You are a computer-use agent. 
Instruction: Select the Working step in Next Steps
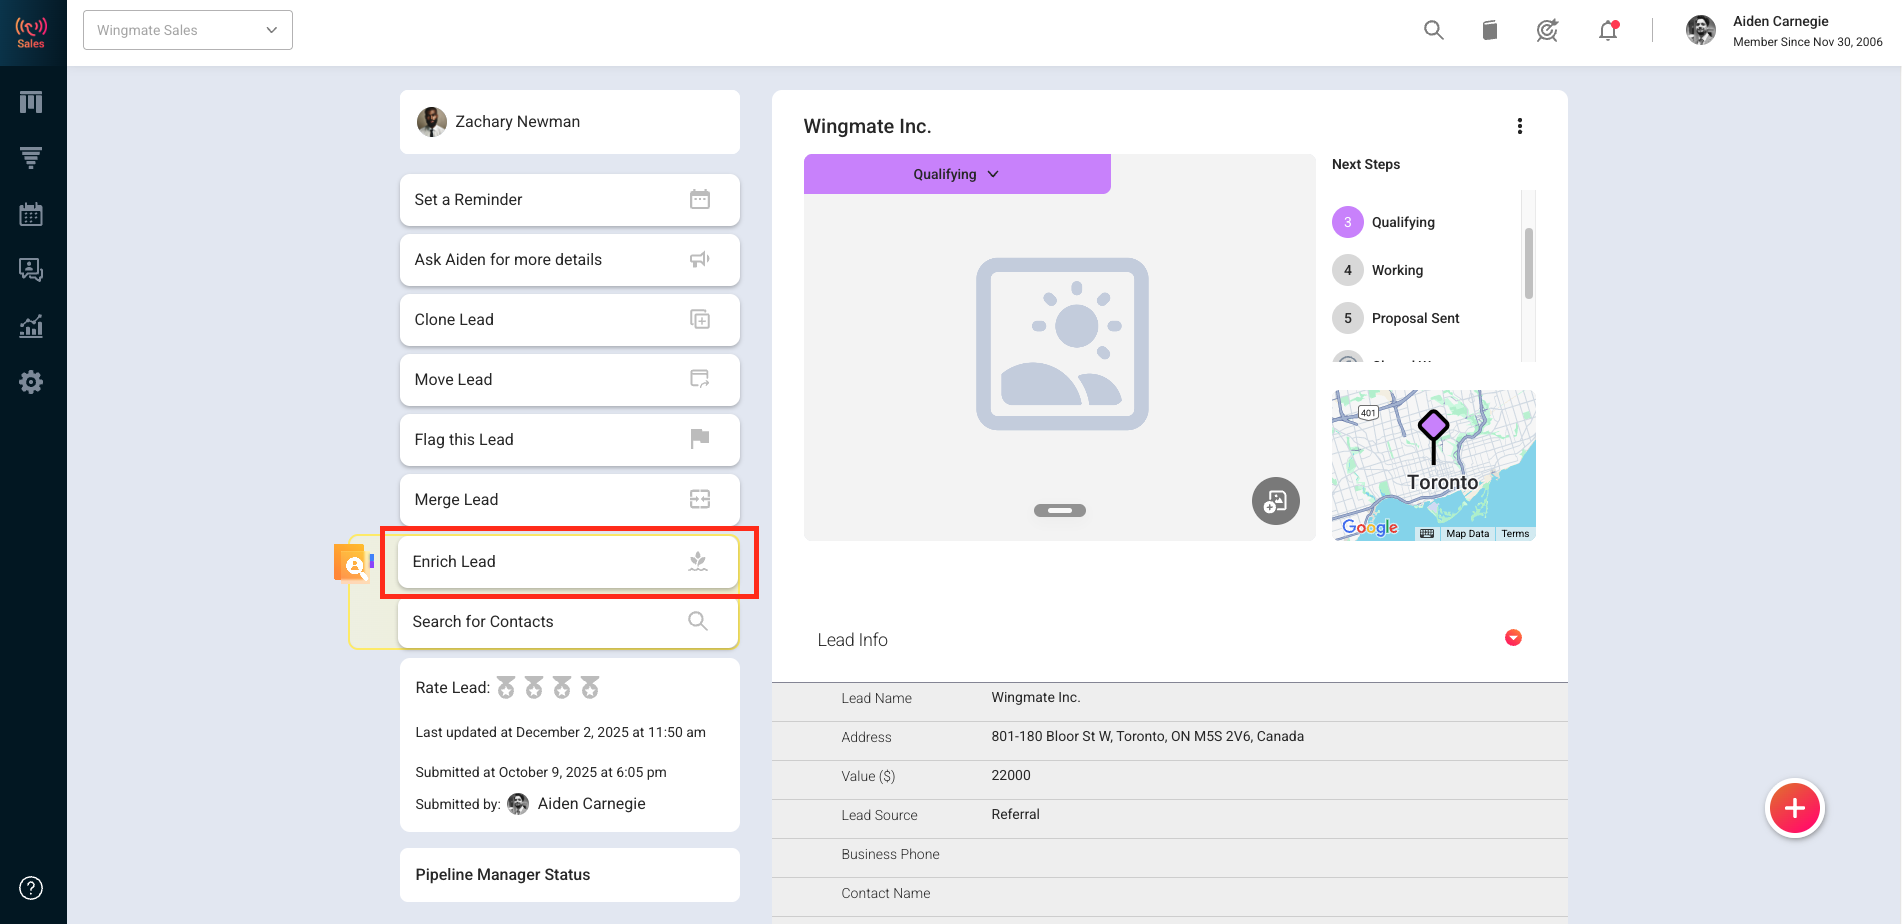pyautogui.click(x=1378, y=270)
